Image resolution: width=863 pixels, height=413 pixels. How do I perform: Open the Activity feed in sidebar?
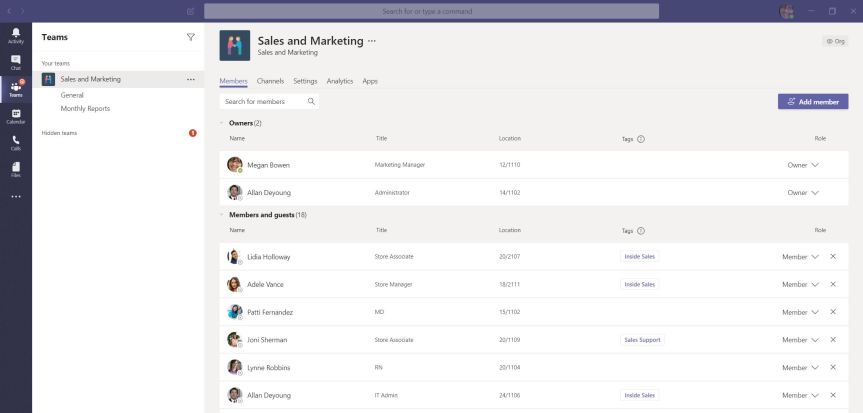pyautogui.click(x=15, y=35)
